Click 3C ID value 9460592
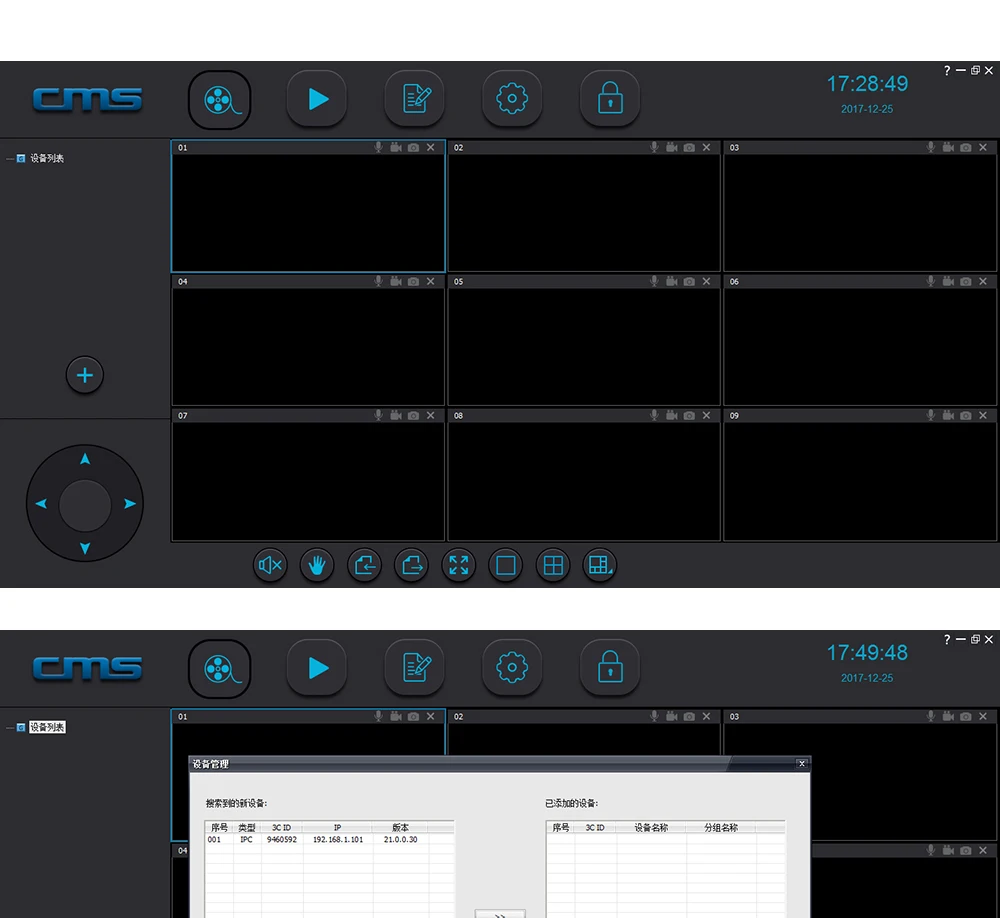Image resolution: width=1000 pixels, height=918 pixels. [281, 840]
